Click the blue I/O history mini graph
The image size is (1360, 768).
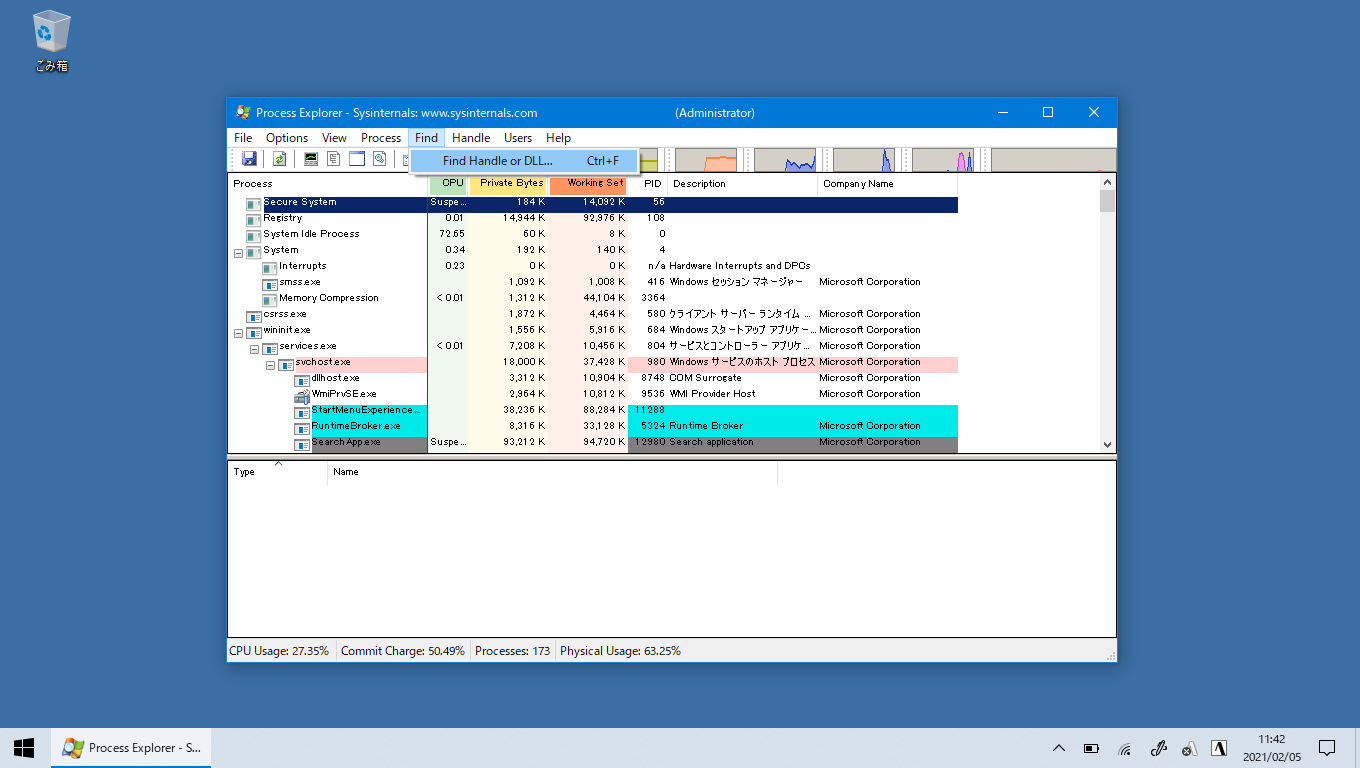tap(785, 160)
